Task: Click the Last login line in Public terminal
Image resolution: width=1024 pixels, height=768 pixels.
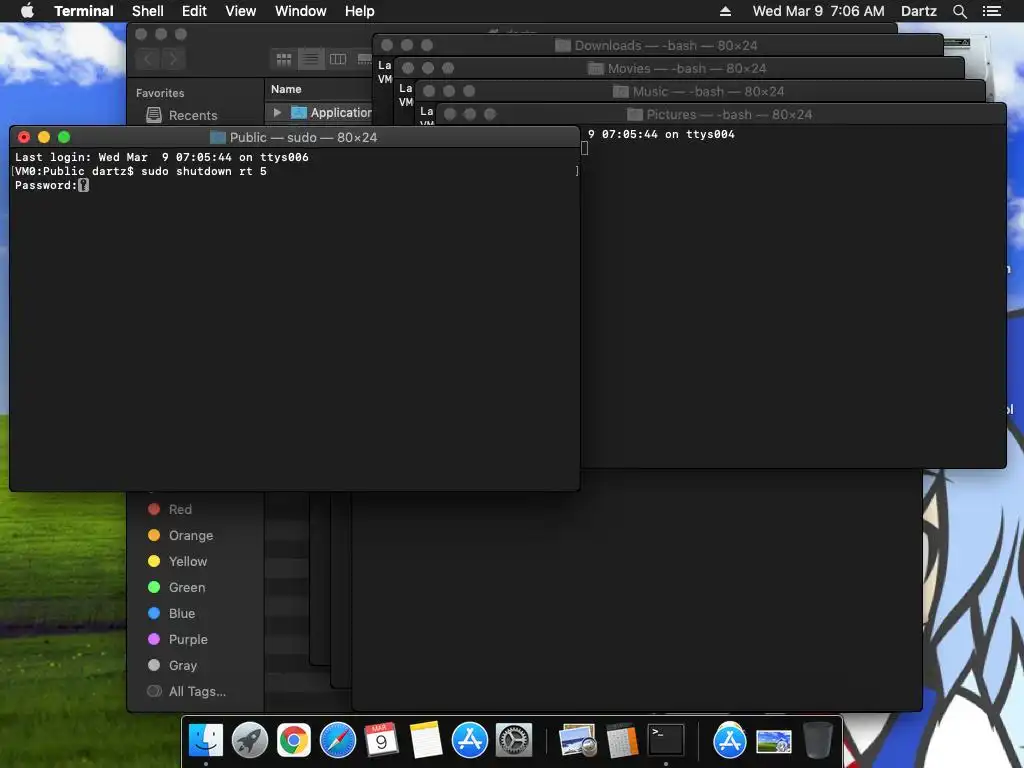Action: click(x=161, y=157)
